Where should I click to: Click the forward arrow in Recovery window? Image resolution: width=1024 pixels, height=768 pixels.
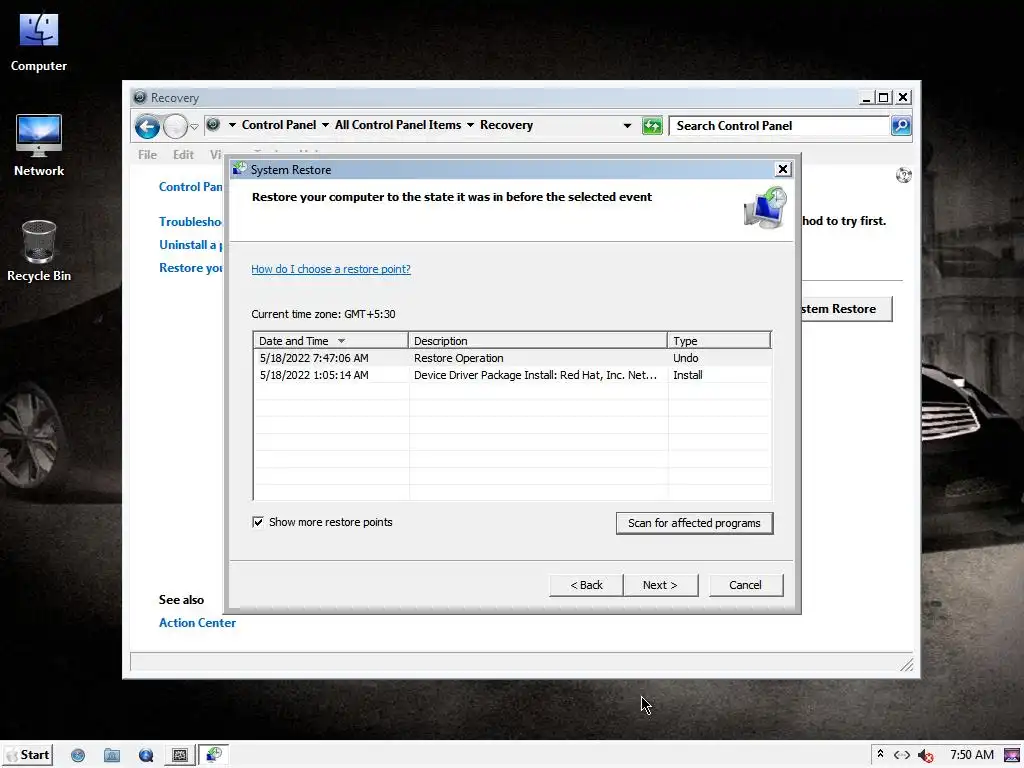[x=175, y=126]
